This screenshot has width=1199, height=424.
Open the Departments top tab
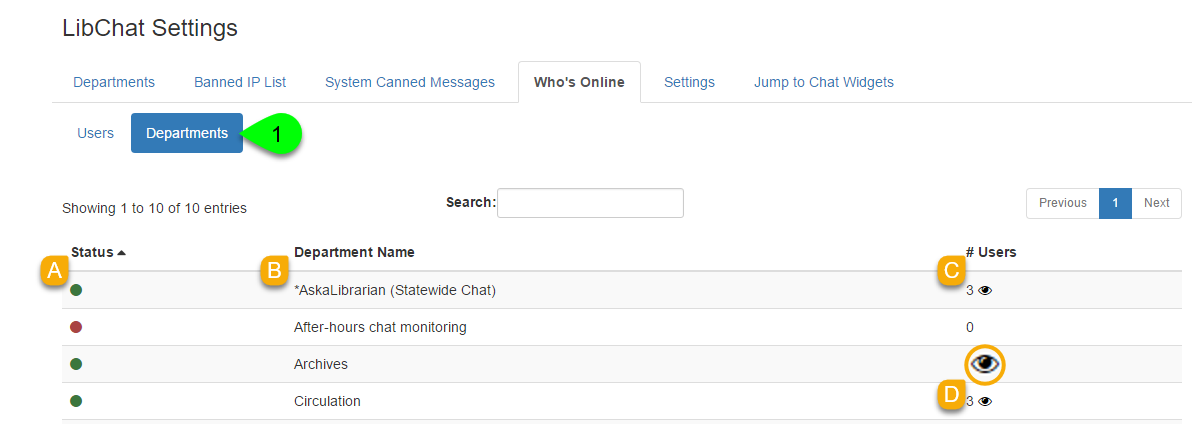tap(114, 82)
